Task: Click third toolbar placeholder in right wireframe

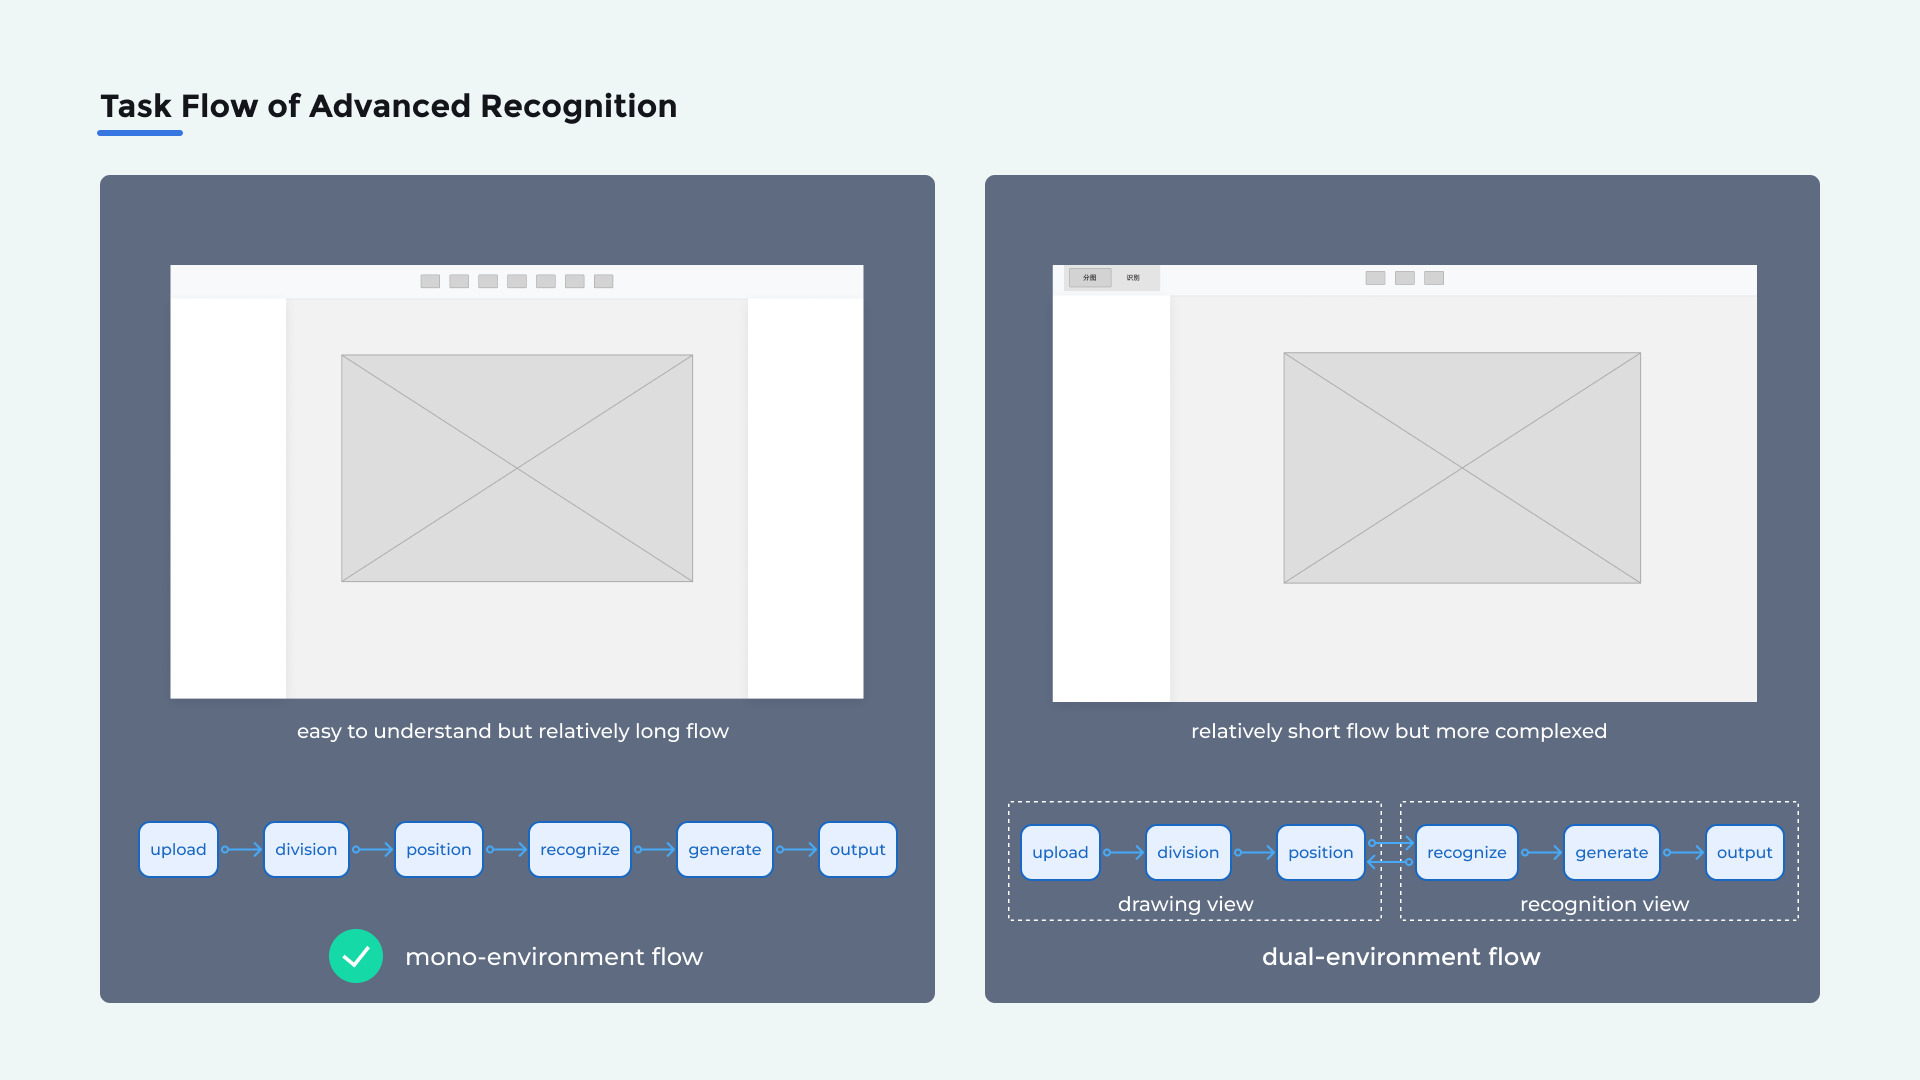Action: click(x=1434, y=278)
